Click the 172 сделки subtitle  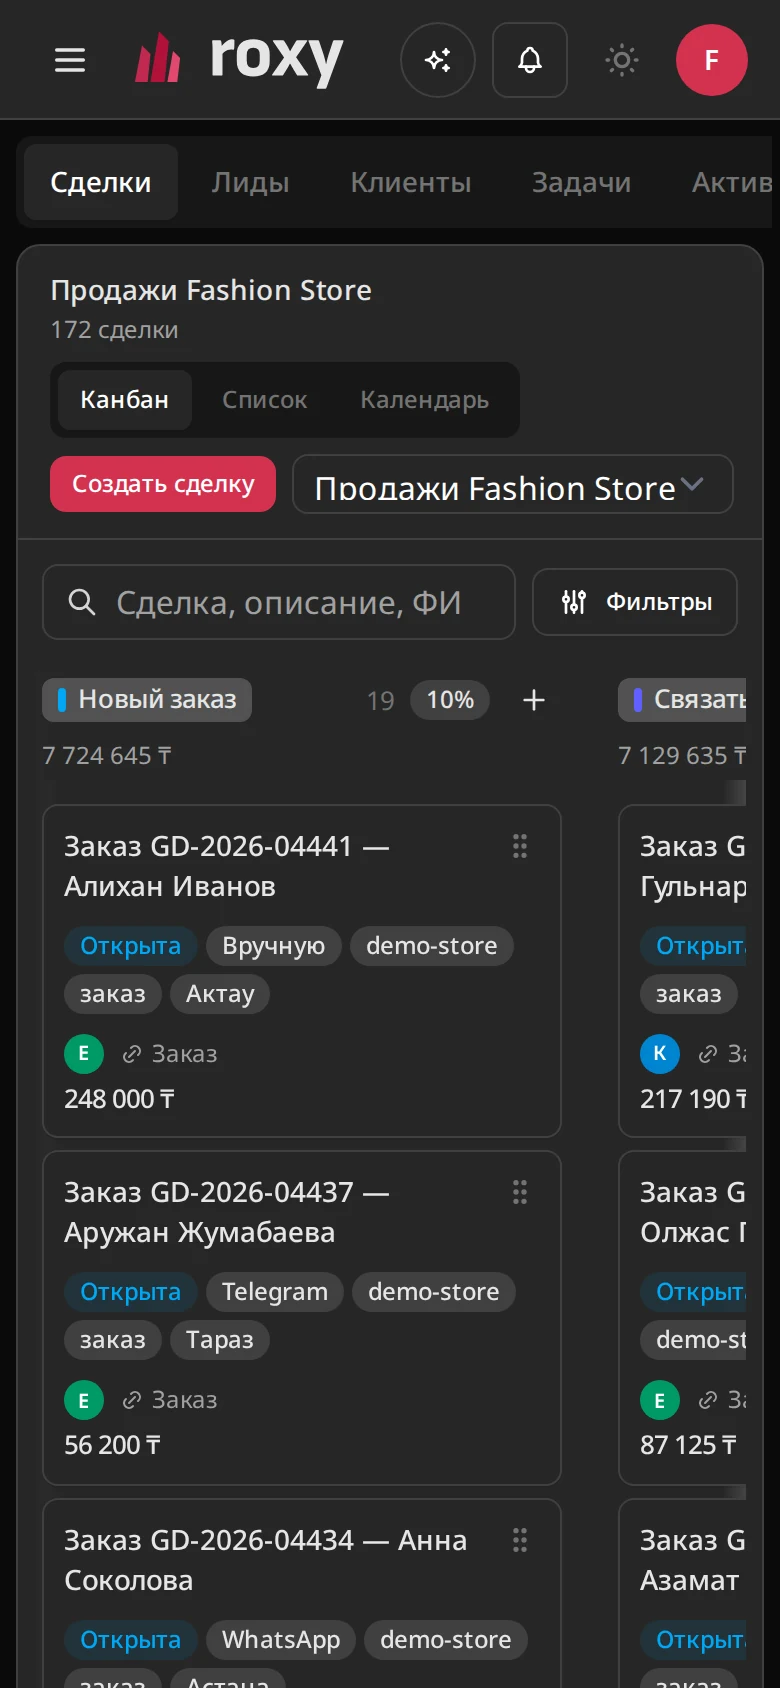115,330
